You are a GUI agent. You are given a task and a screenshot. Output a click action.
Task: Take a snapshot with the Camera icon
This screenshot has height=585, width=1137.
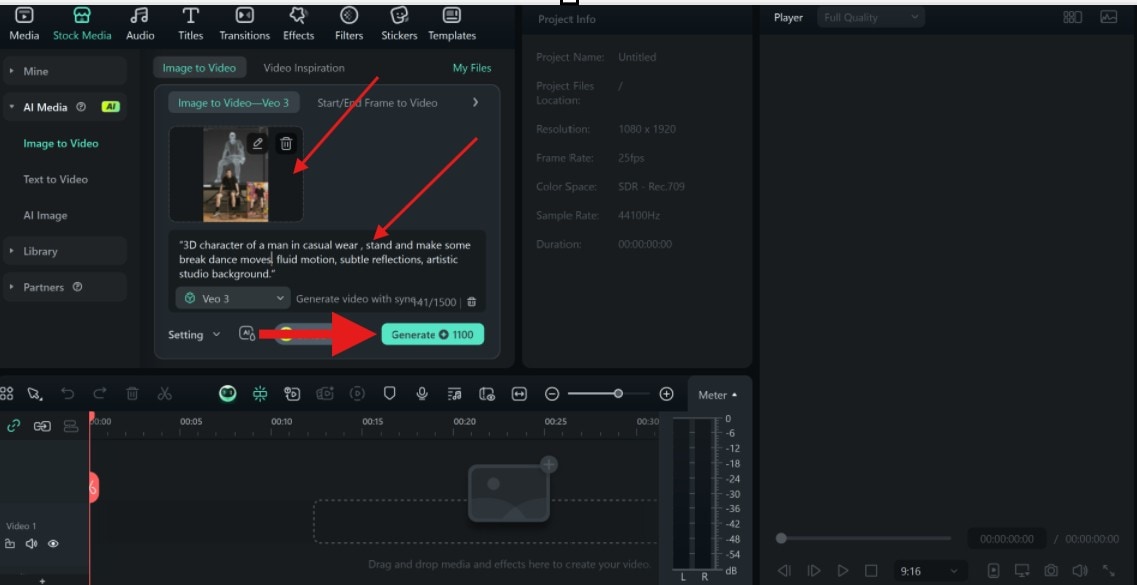[1049, 569]
